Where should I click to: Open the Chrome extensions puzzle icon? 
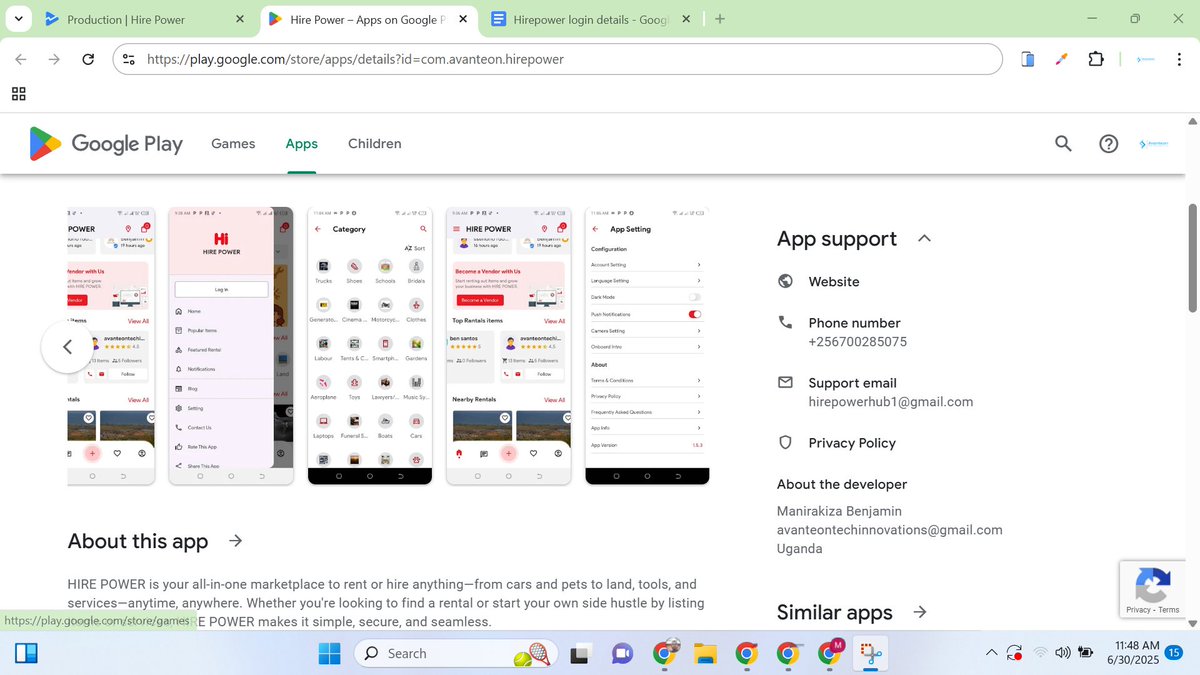(x=1096, y=59)
